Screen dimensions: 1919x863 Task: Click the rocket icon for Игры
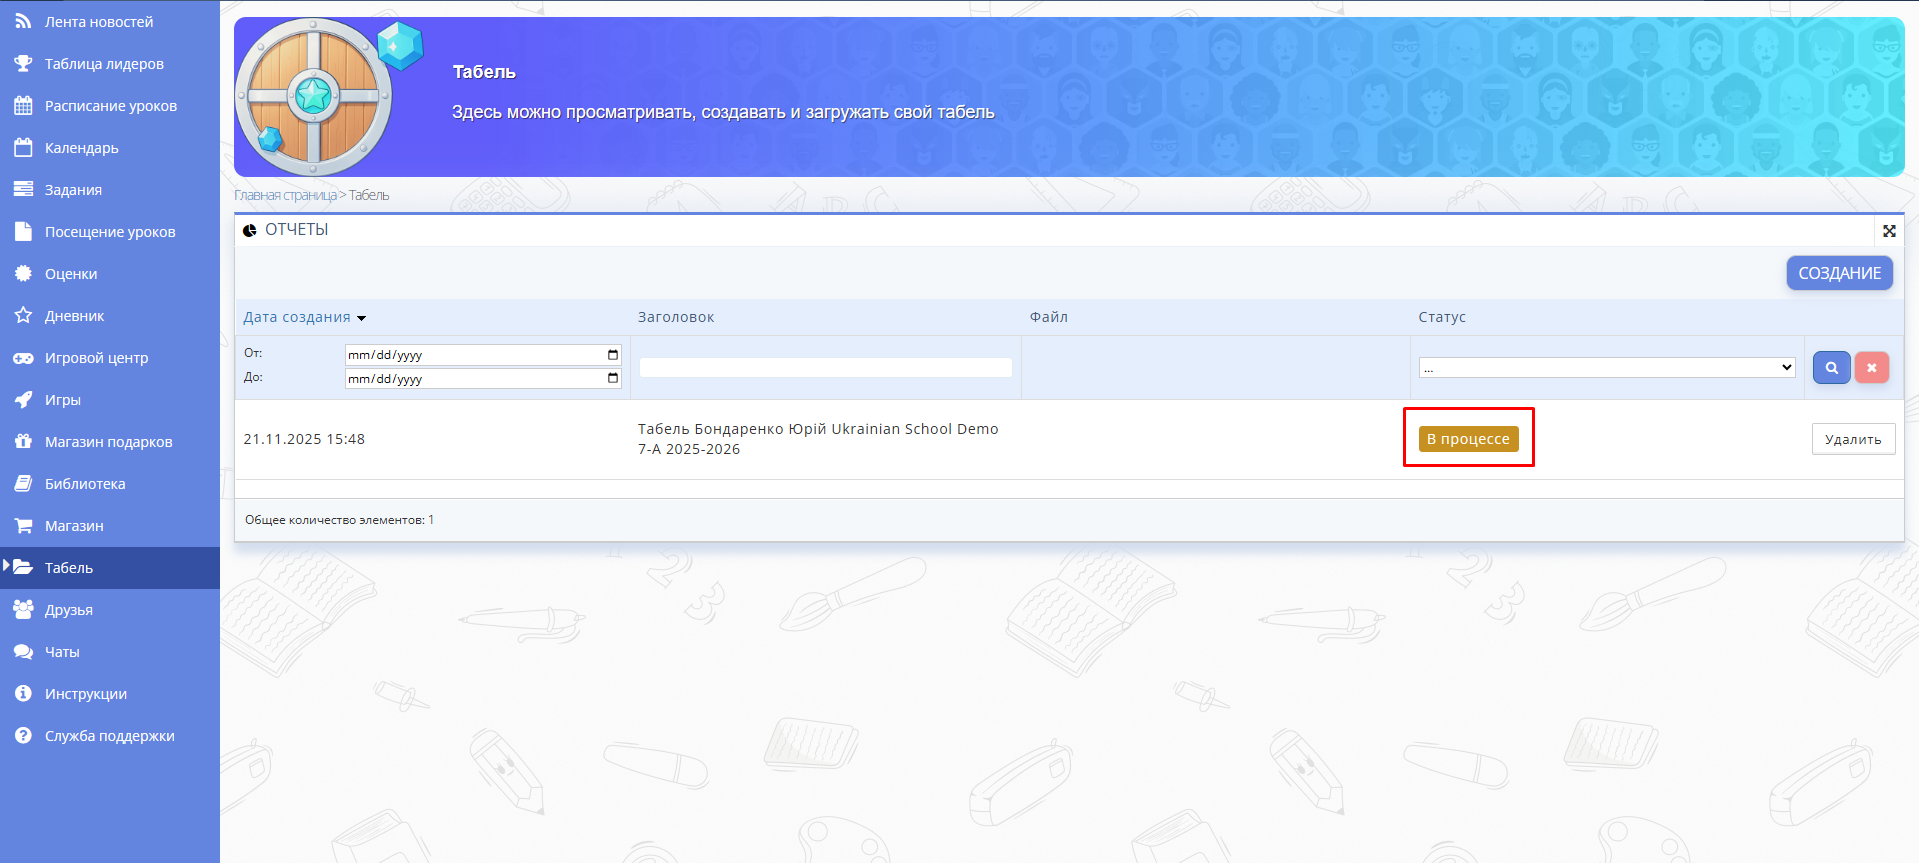(23, 400)
